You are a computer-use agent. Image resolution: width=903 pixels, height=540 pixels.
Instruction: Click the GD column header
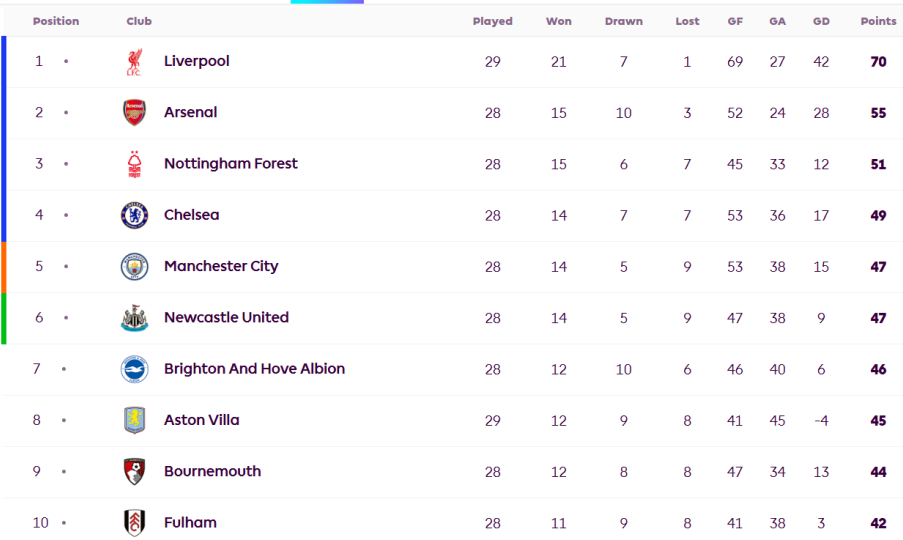coord(821,21)
